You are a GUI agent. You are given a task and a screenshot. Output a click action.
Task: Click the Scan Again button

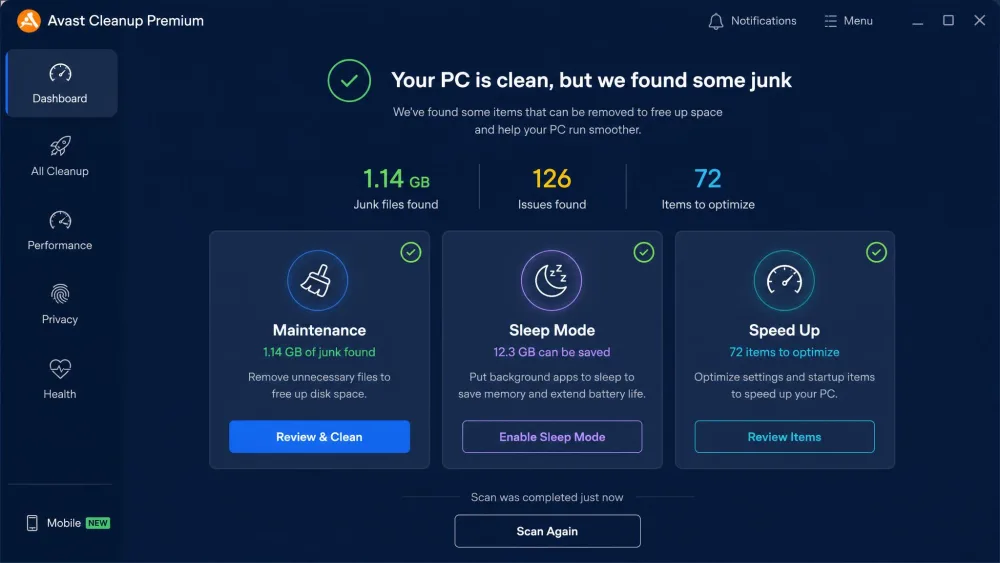click(x=547, y=531)
